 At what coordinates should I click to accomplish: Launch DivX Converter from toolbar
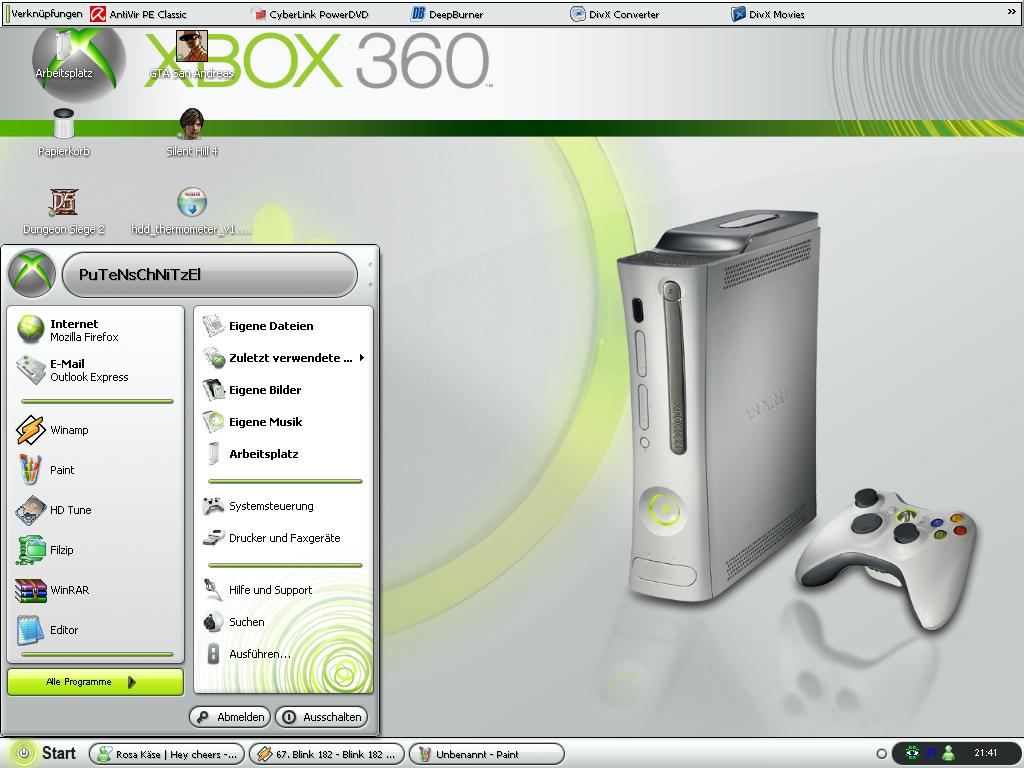pyautogui.click(x=615, y=14)
